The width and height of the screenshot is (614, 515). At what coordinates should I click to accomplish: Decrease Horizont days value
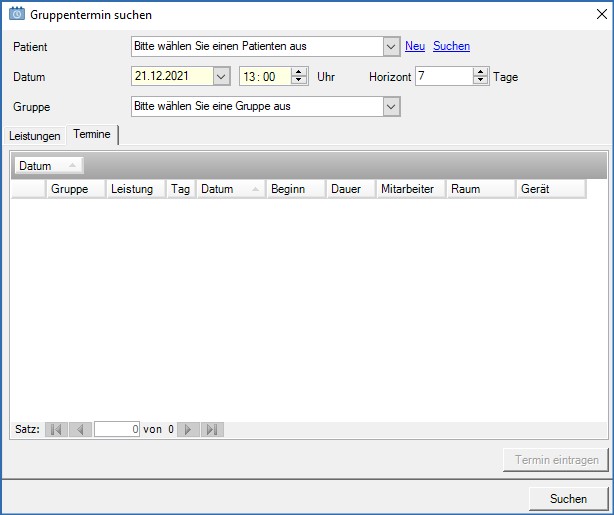[x=480, y=81]
